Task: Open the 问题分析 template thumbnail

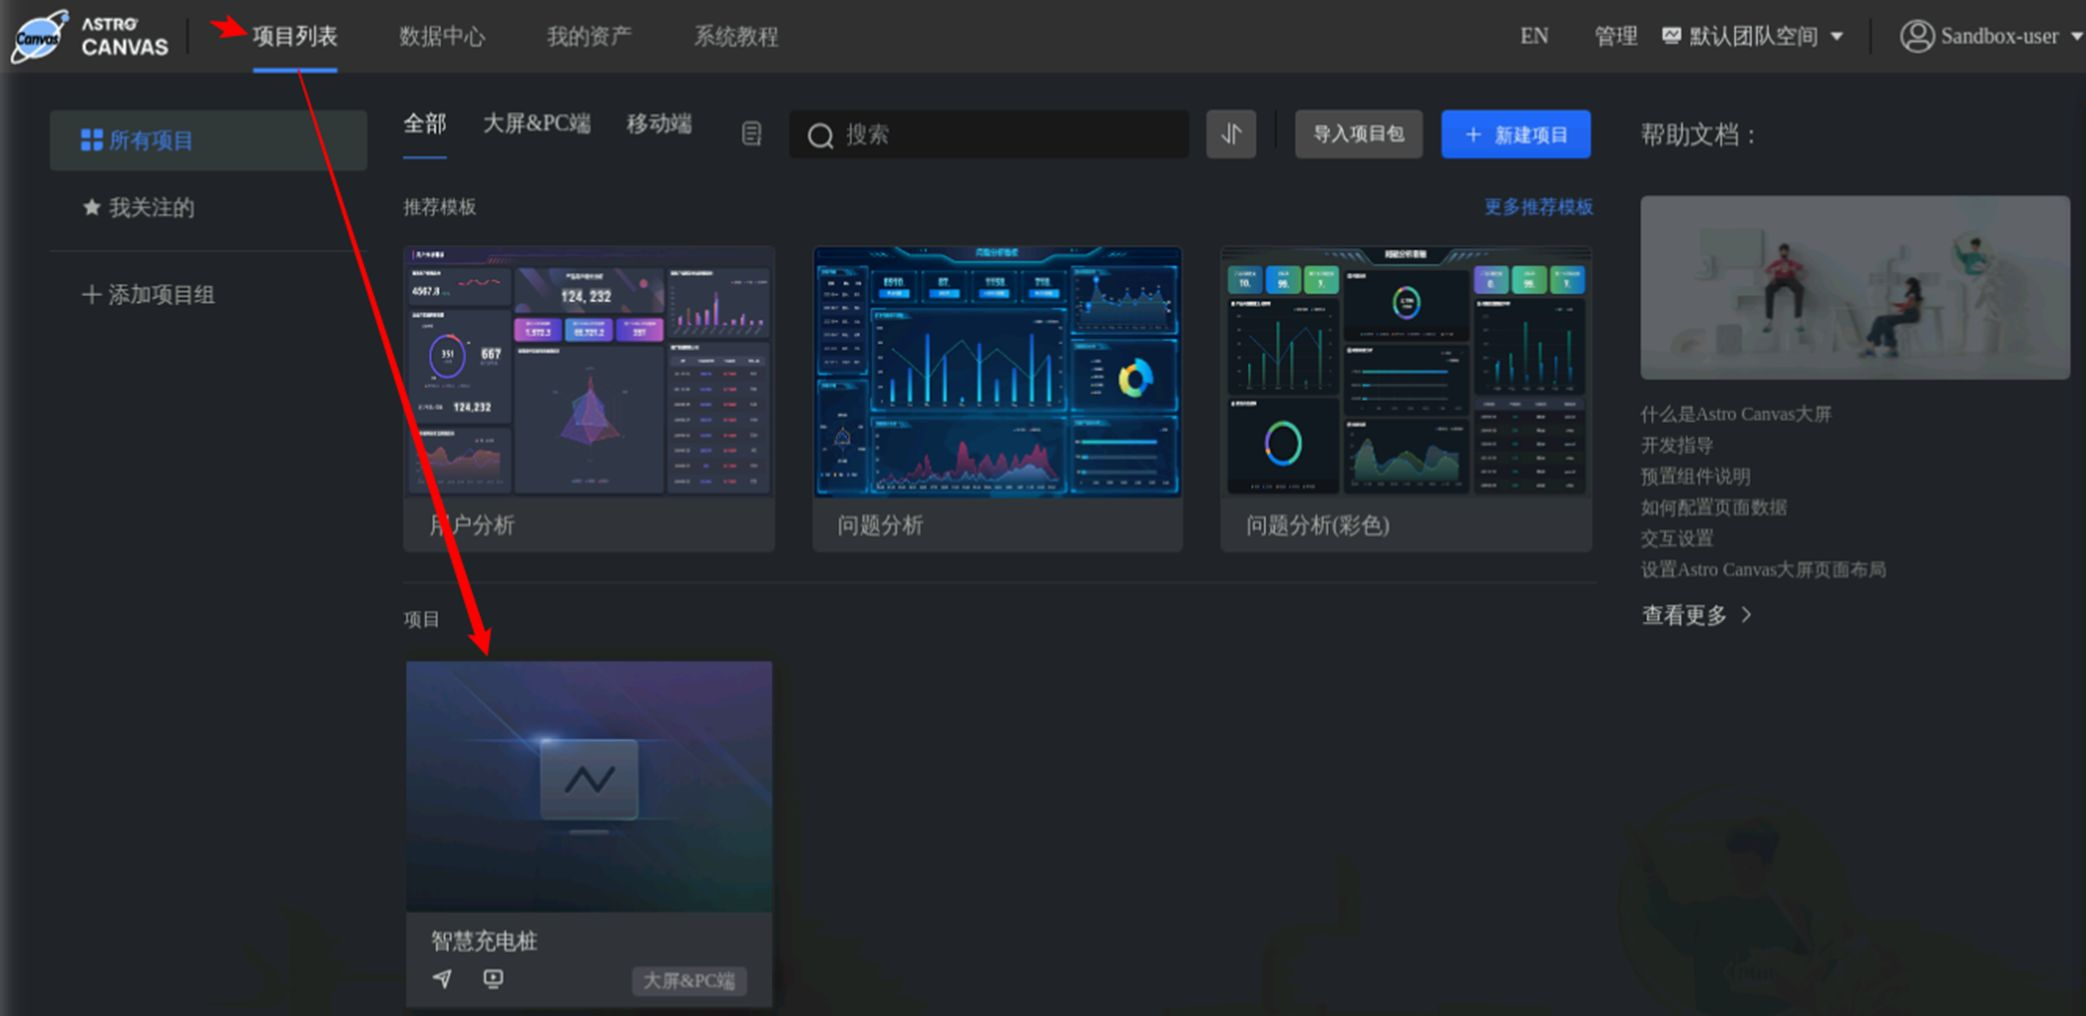Action: click(x=997, y=371)
